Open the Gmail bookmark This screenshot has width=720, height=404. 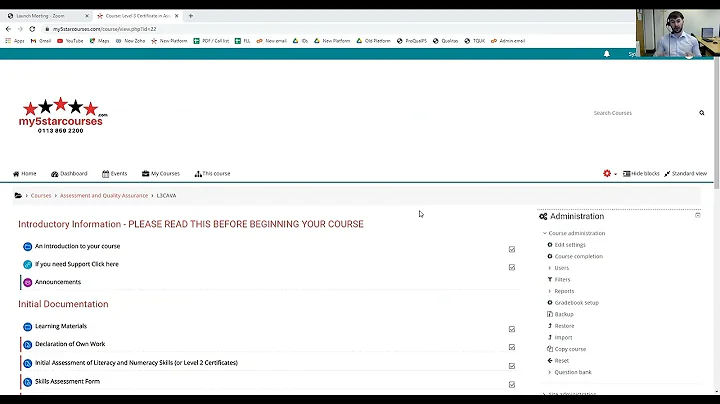click(41, 41)
